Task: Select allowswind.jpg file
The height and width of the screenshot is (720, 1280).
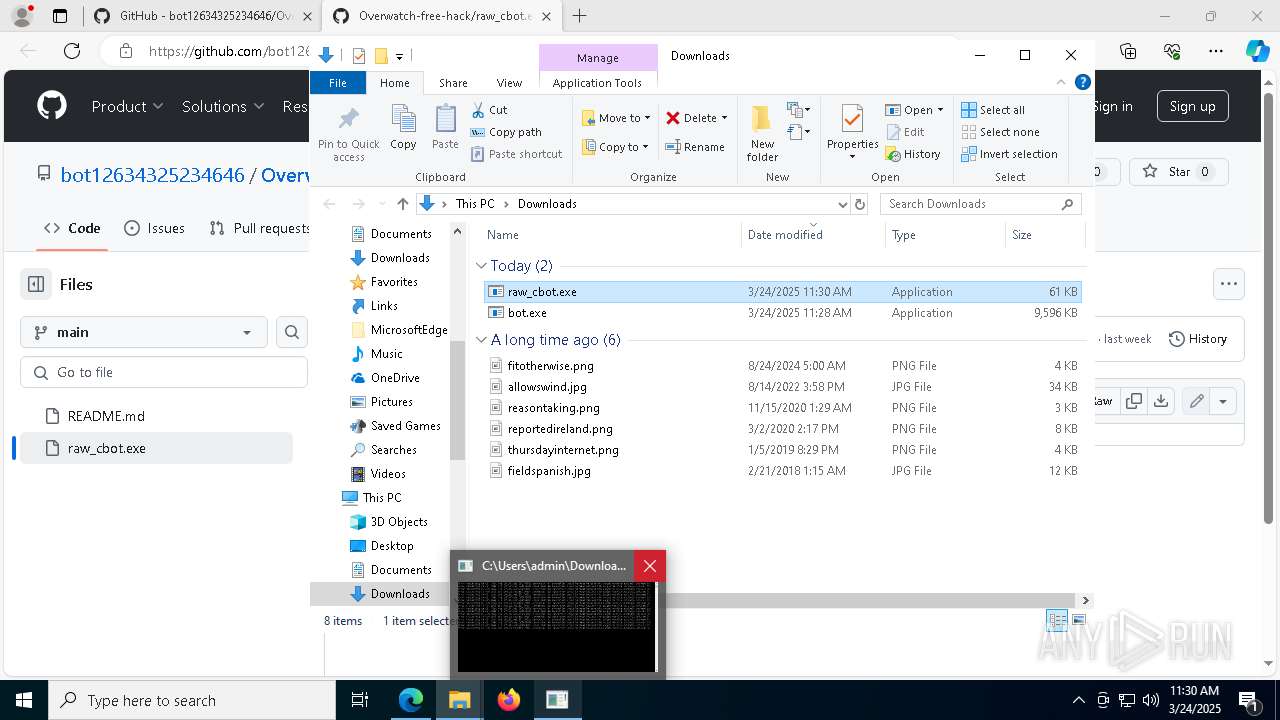Action: (782, 387)
